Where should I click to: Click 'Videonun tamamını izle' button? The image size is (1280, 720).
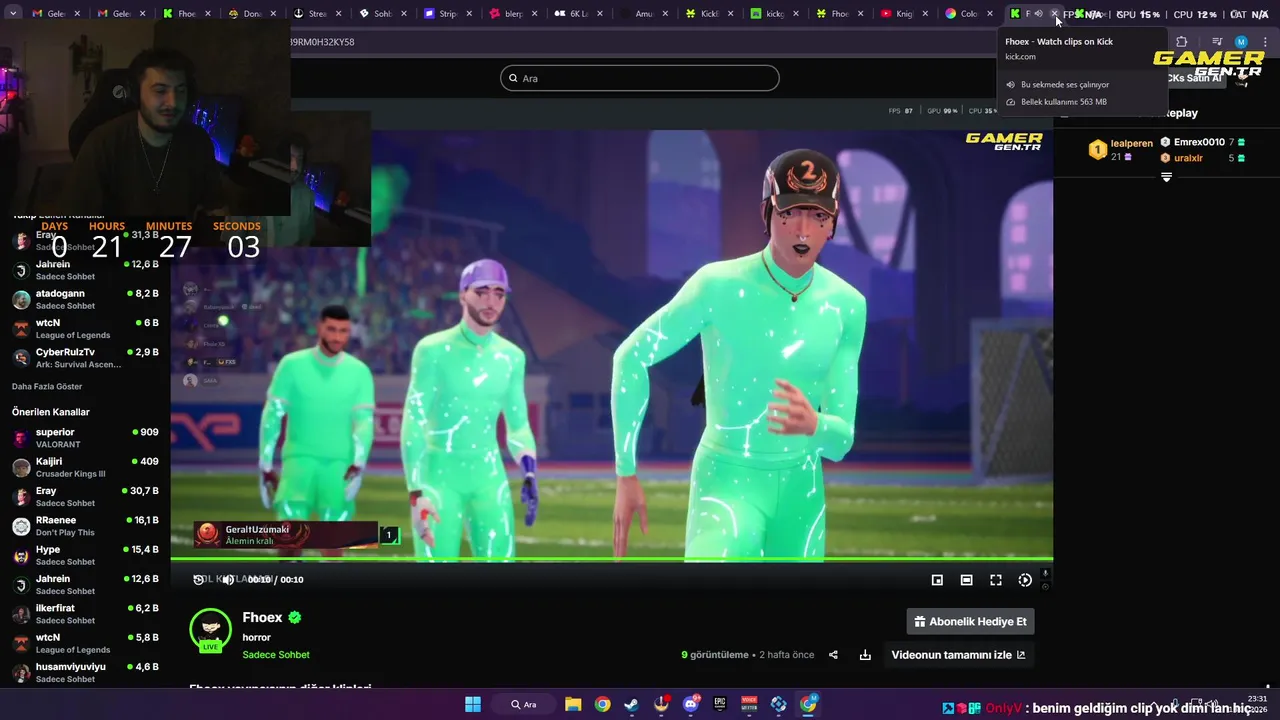[x=958, y=655]
